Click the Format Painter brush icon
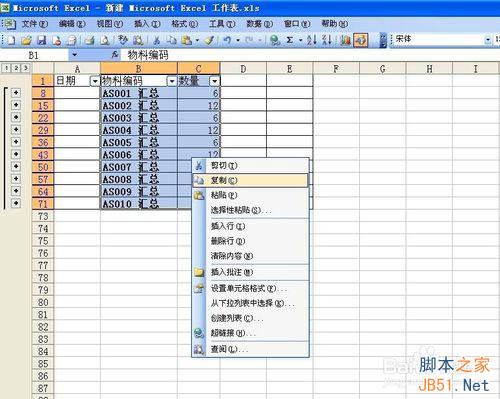This screenshot has height=399, width=500. pyautogui.click(x=209, y=40)
